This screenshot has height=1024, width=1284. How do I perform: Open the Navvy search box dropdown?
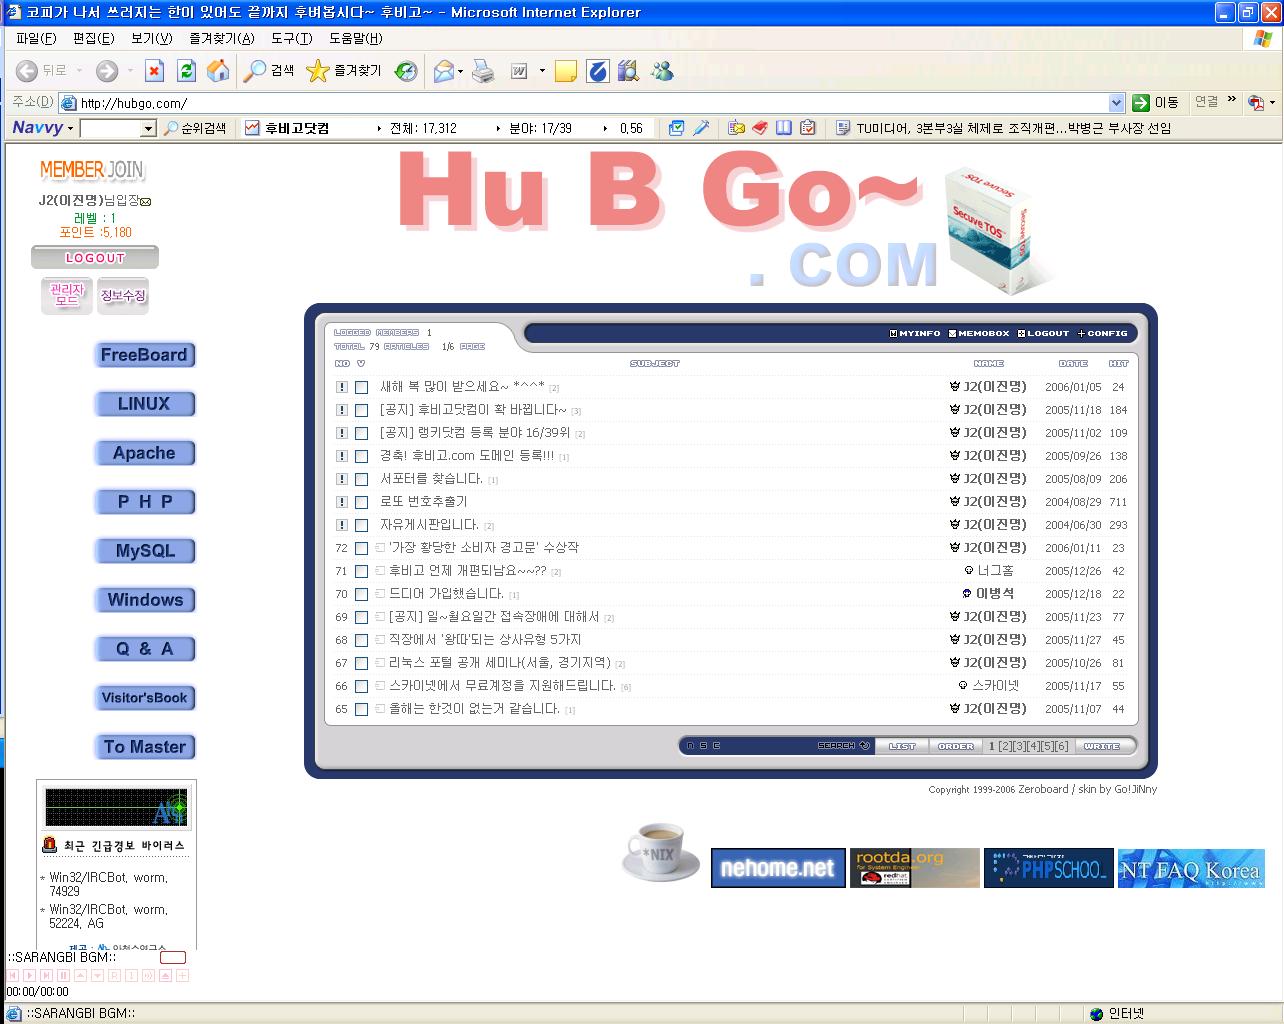[148, 129]
